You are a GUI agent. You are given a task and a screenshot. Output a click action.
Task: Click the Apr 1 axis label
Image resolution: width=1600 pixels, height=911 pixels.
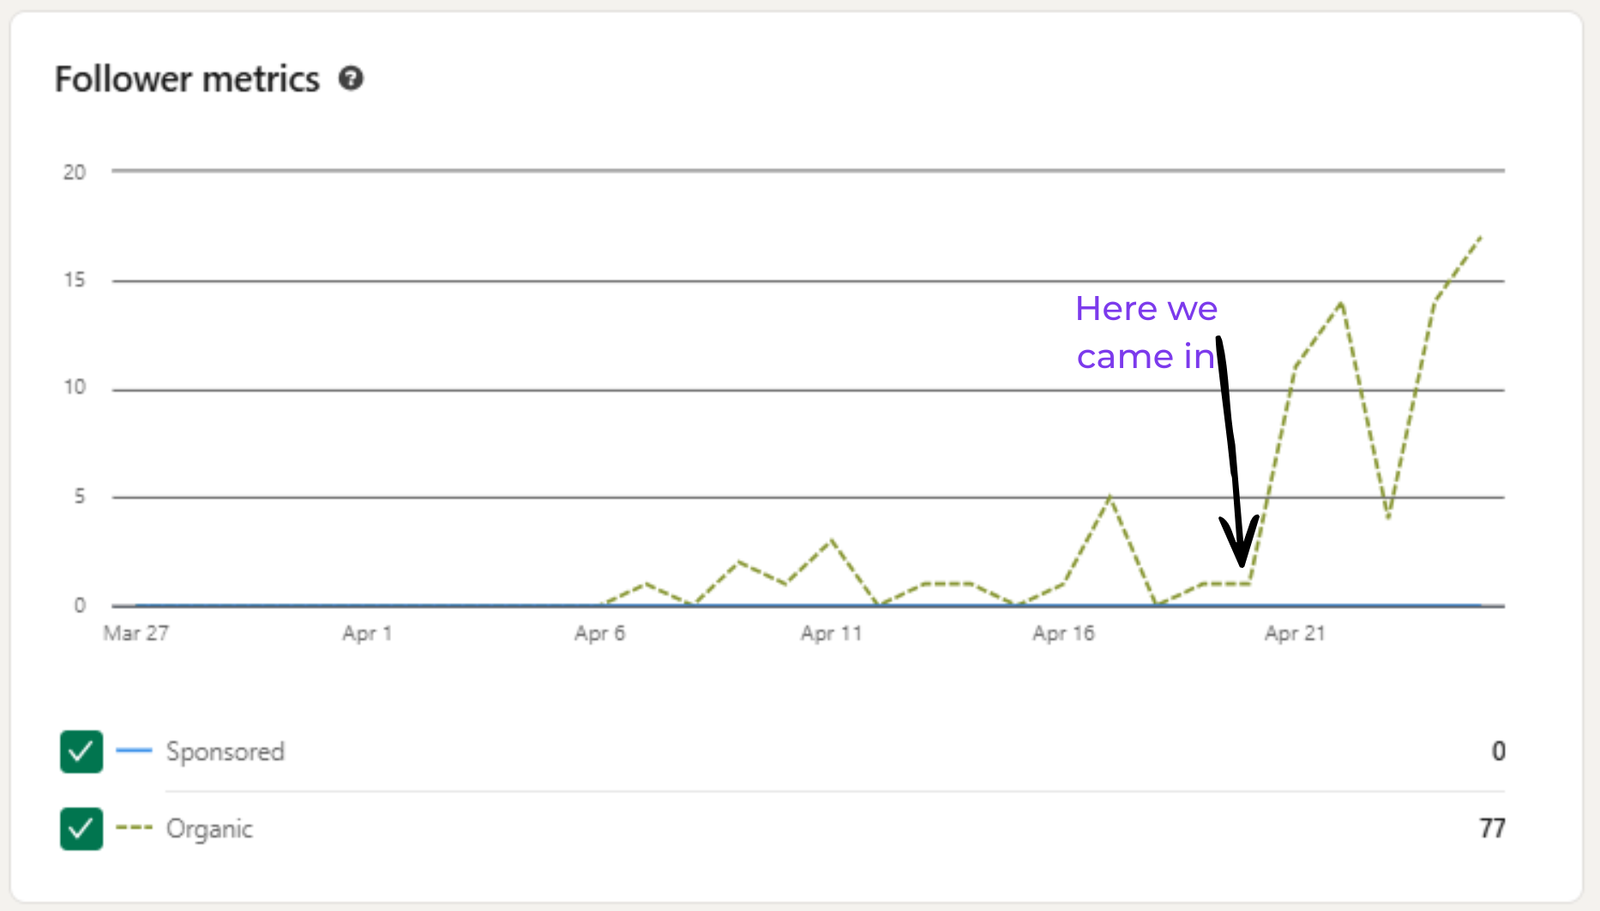pyautogui.click(x=367, y=633)
